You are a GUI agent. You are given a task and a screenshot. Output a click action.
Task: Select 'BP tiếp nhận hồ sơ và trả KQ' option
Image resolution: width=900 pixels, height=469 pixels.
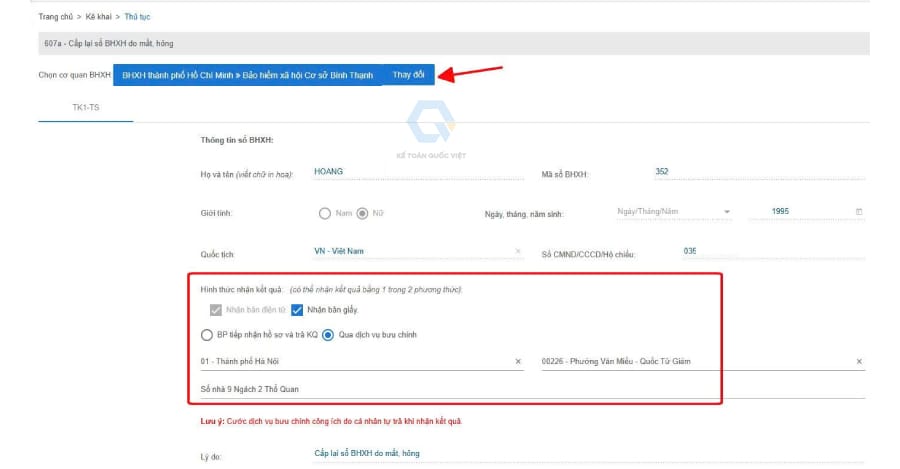pos(207,335)
